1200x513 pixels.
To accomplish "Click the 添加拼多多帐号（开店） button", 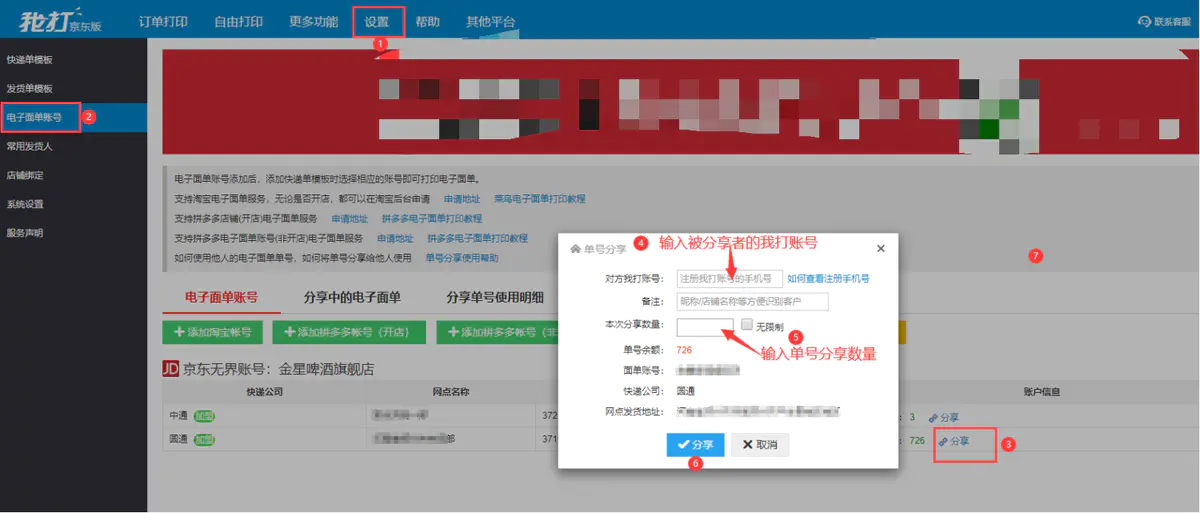I will click(x=349, y=332).
